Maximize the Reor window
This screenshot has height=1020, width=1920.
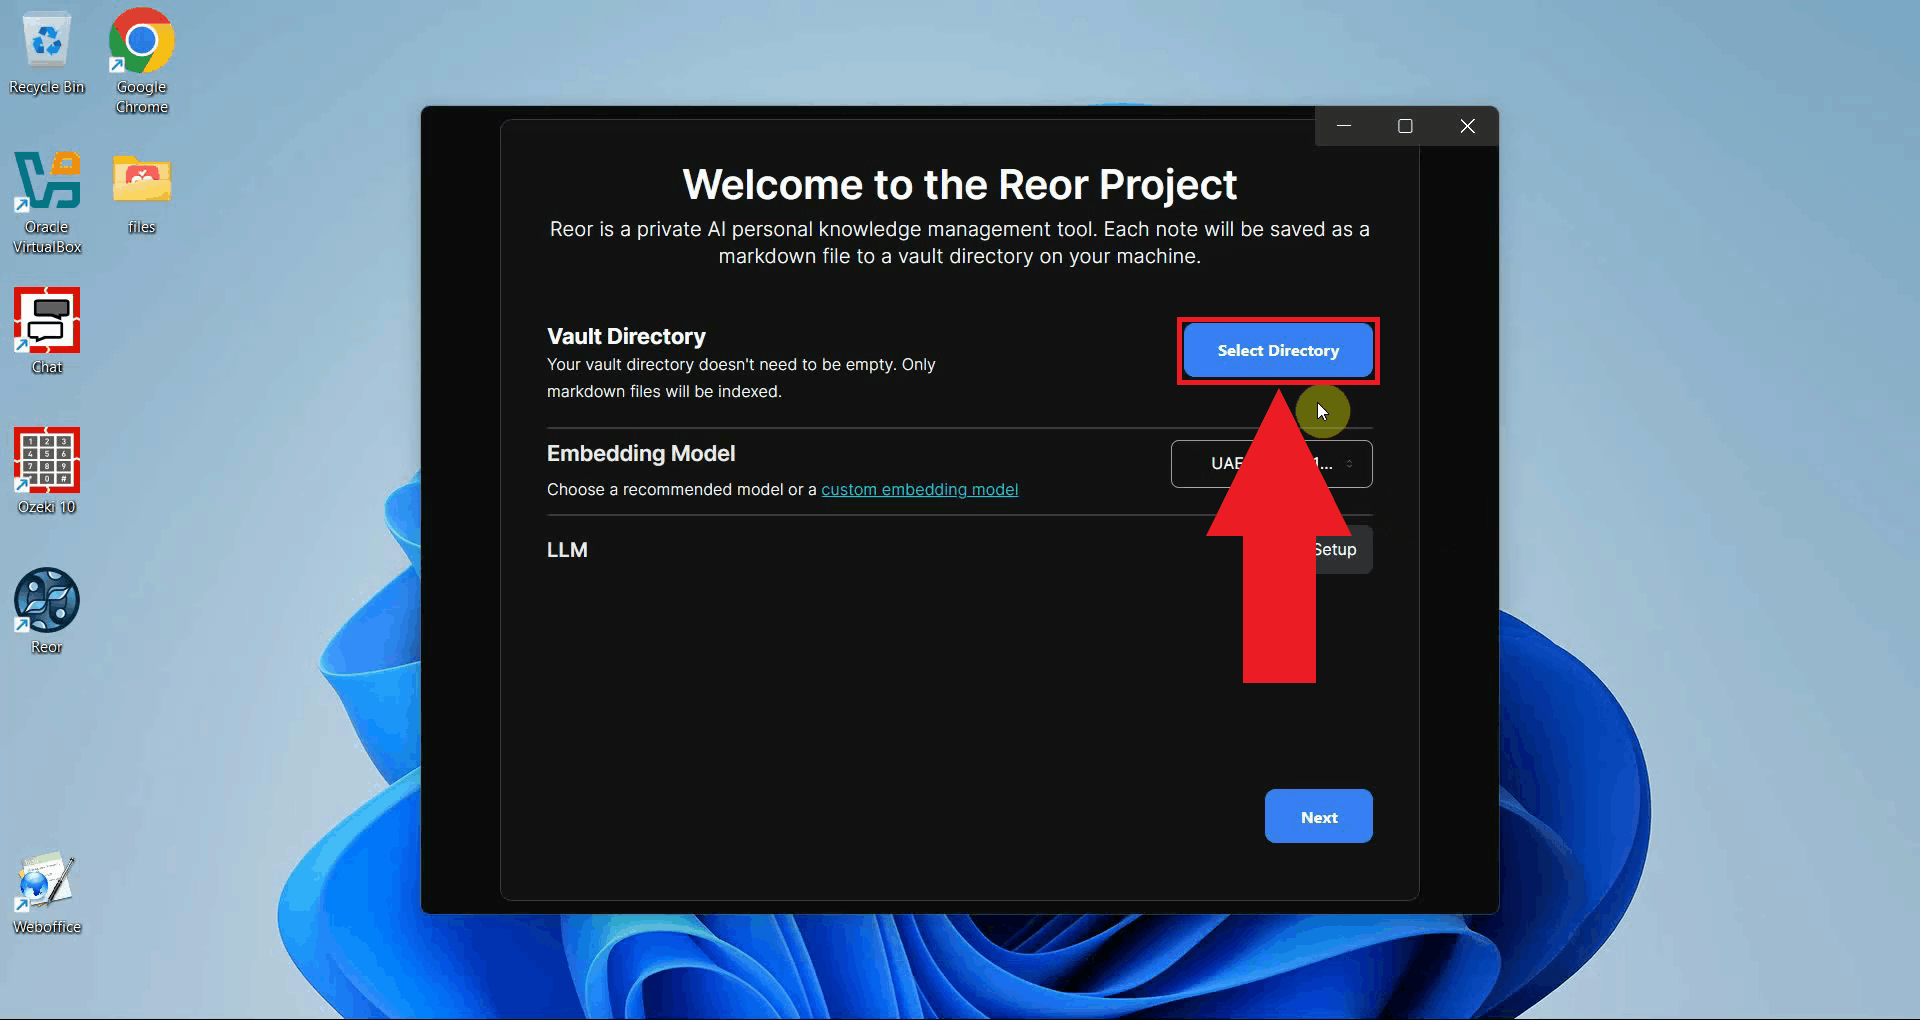click(1405, 126)
